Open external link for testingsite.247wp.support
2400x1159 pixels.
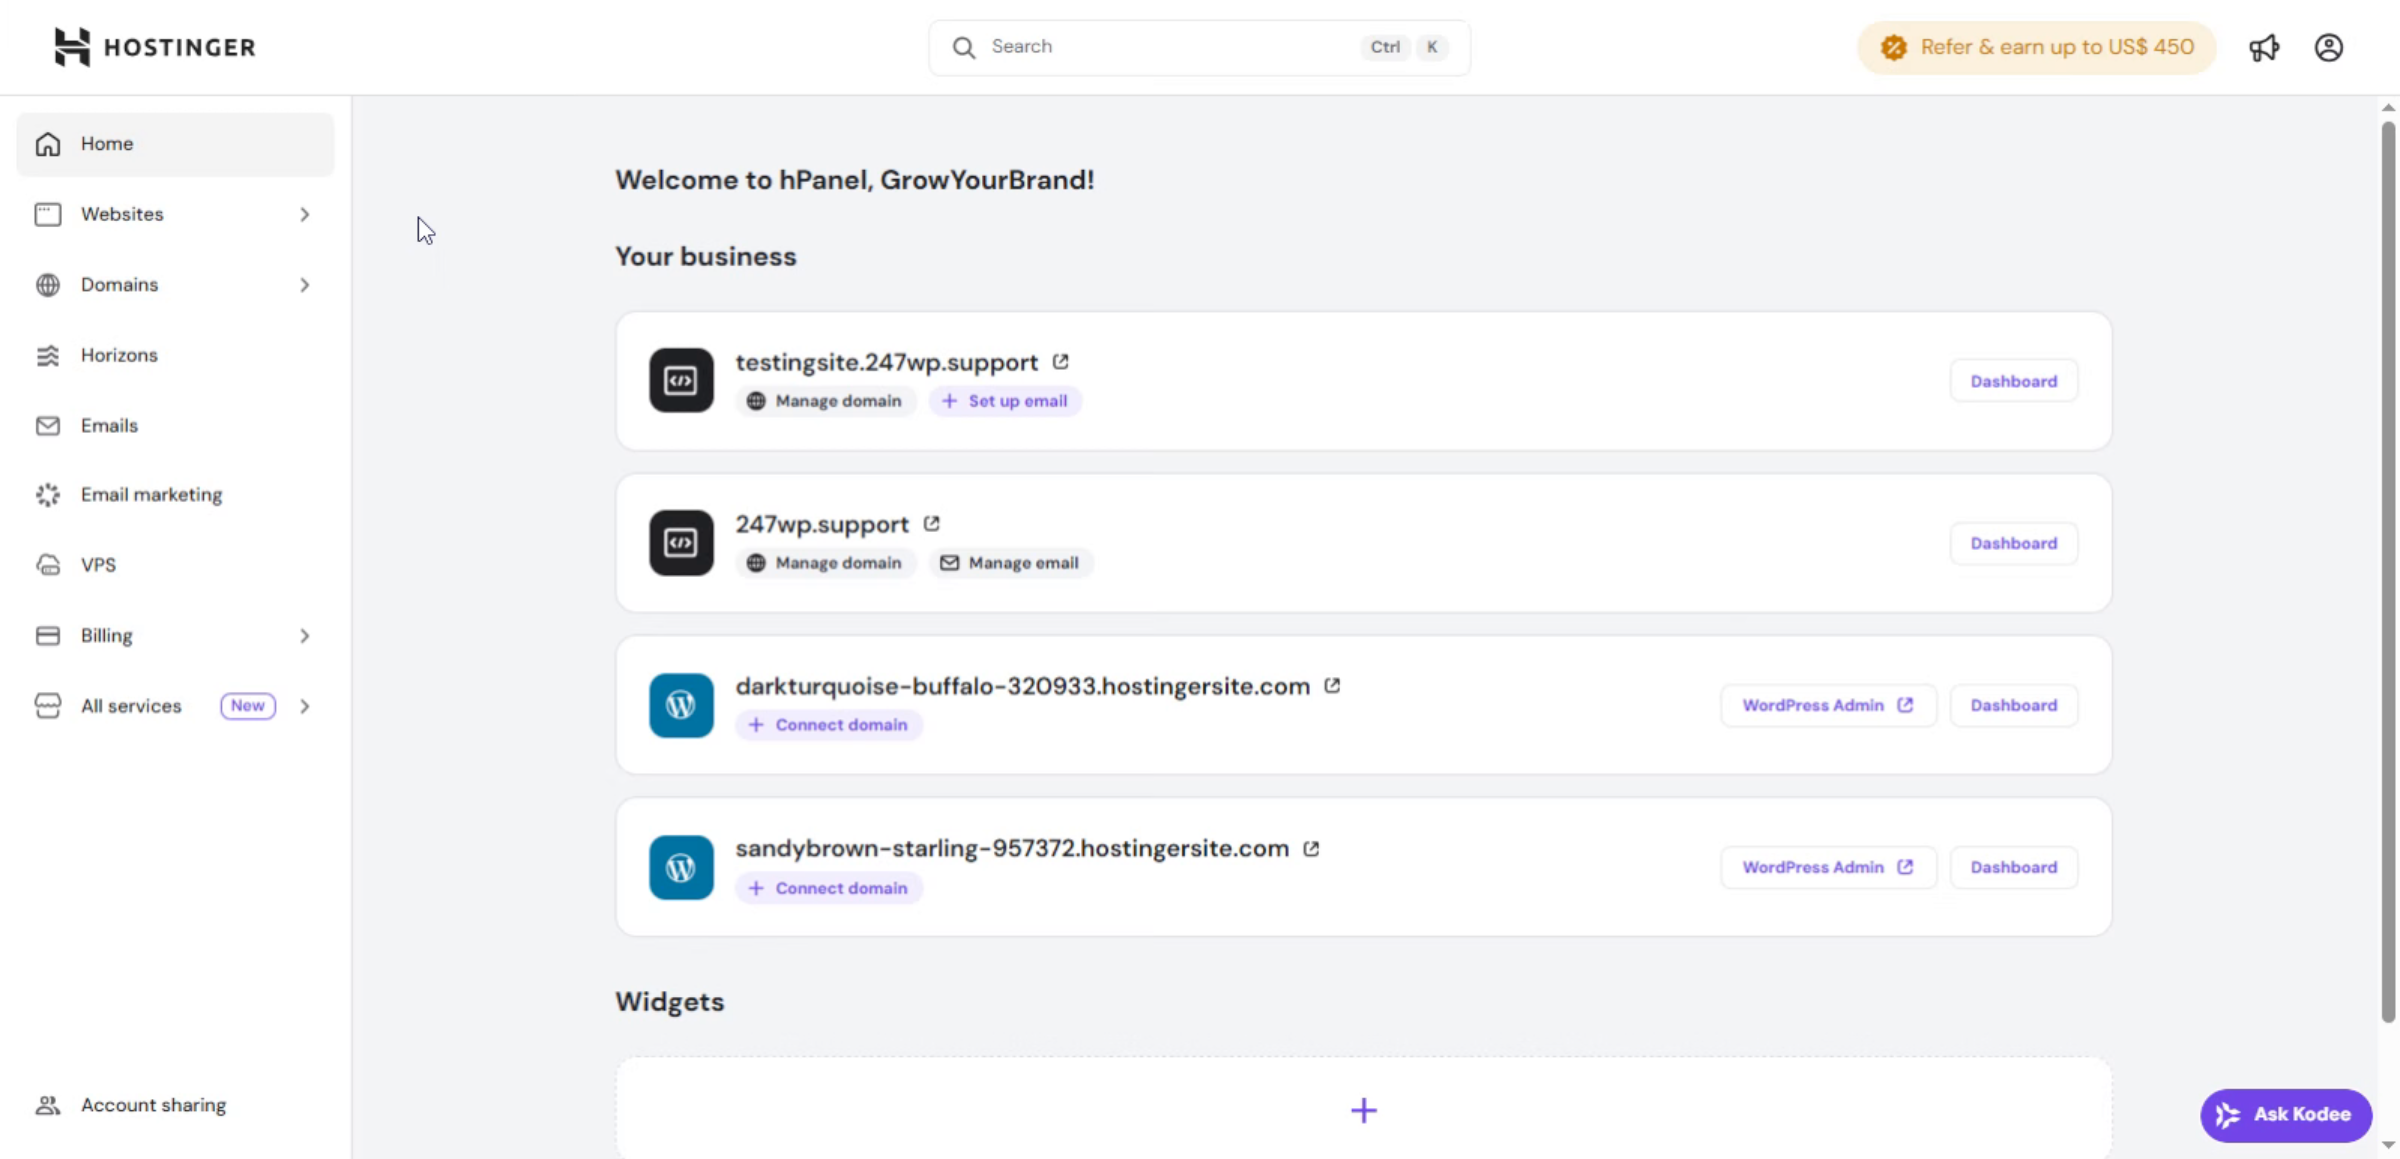click(1061, 362)
